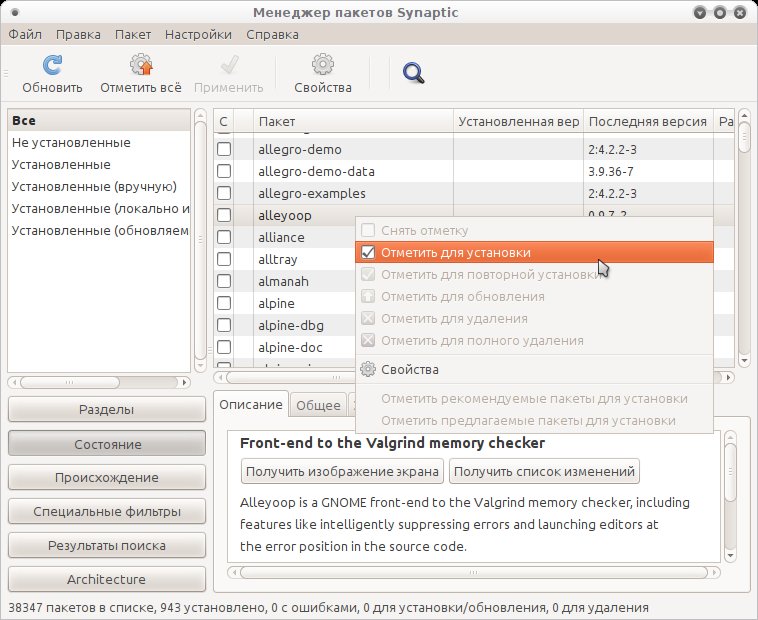Tick the alliance status checkbox
Viewport: 758px width, 620px height.
[224, 237]
